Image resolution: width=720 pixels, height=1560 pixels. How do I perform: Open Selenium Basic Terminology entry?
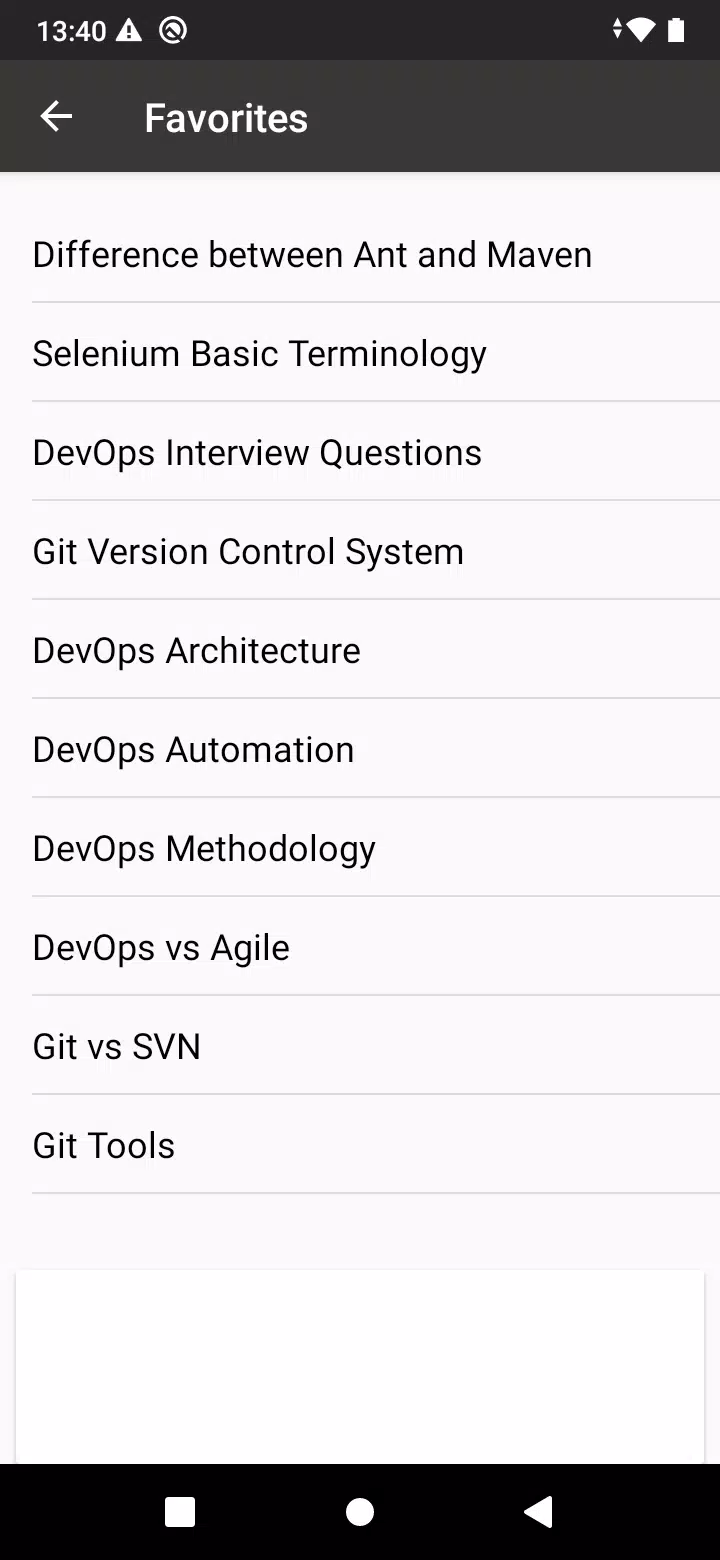360,353
